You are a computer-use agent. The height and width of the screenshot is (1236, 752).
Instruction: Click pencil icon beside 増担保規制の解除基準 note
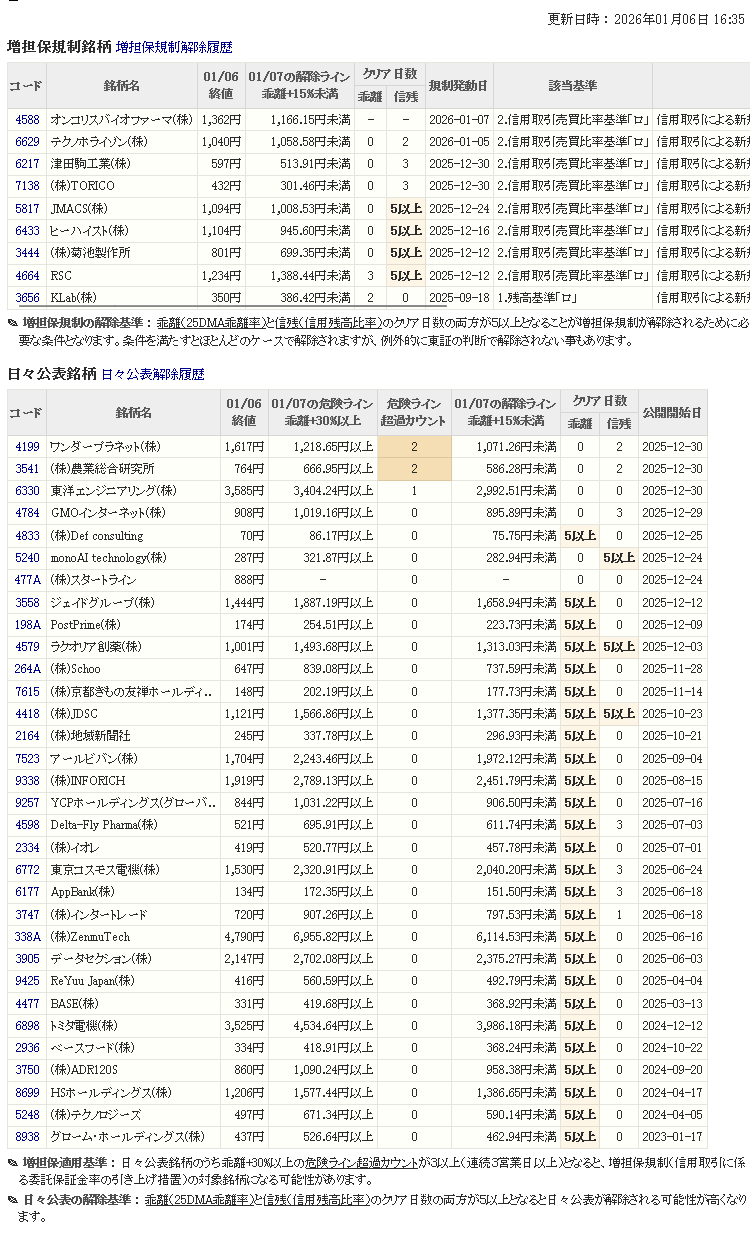(x=12, y=323)
